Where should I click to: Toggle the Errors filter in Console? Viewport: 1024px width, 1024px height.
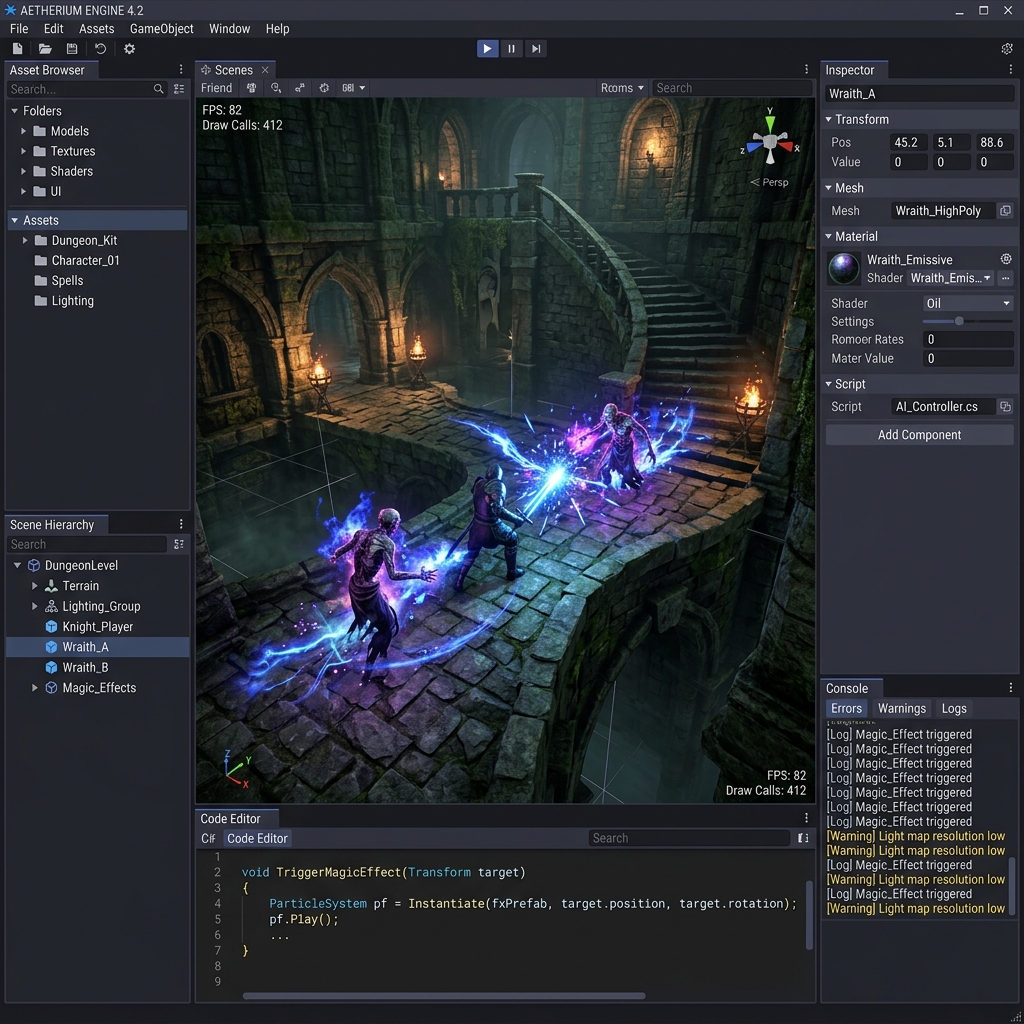[846, 709]
